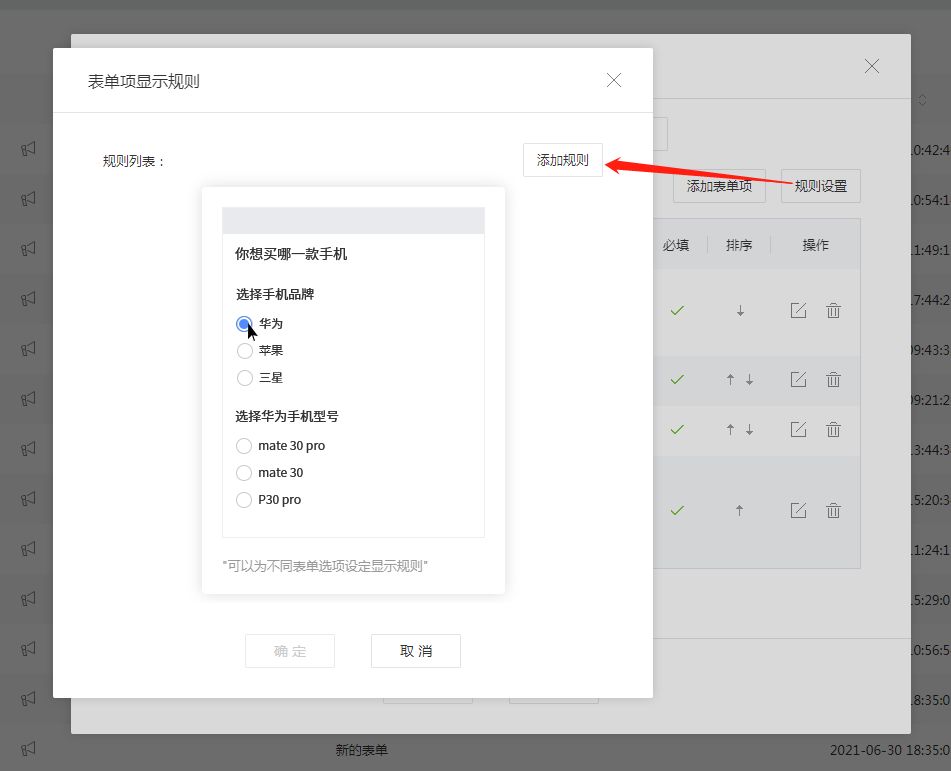Move third table row down
951x771 pixels.
(750, 429)
